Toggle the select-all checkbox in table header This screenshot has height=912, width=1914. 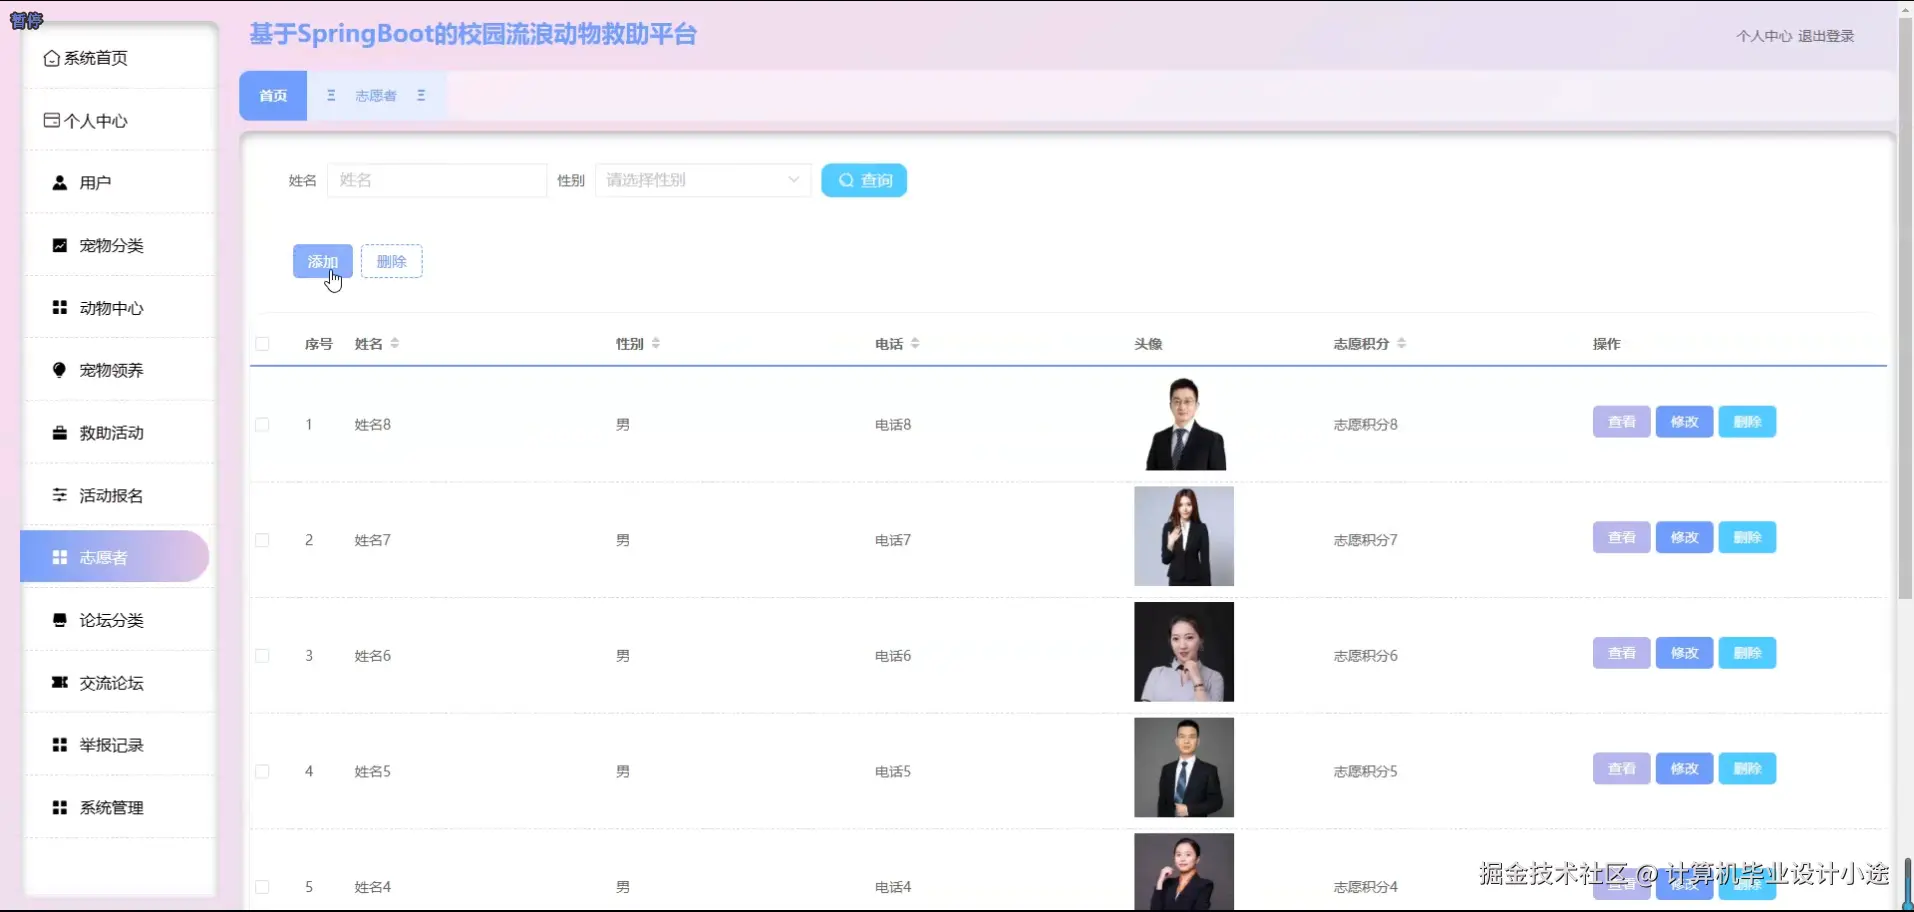tap(262, 344)
